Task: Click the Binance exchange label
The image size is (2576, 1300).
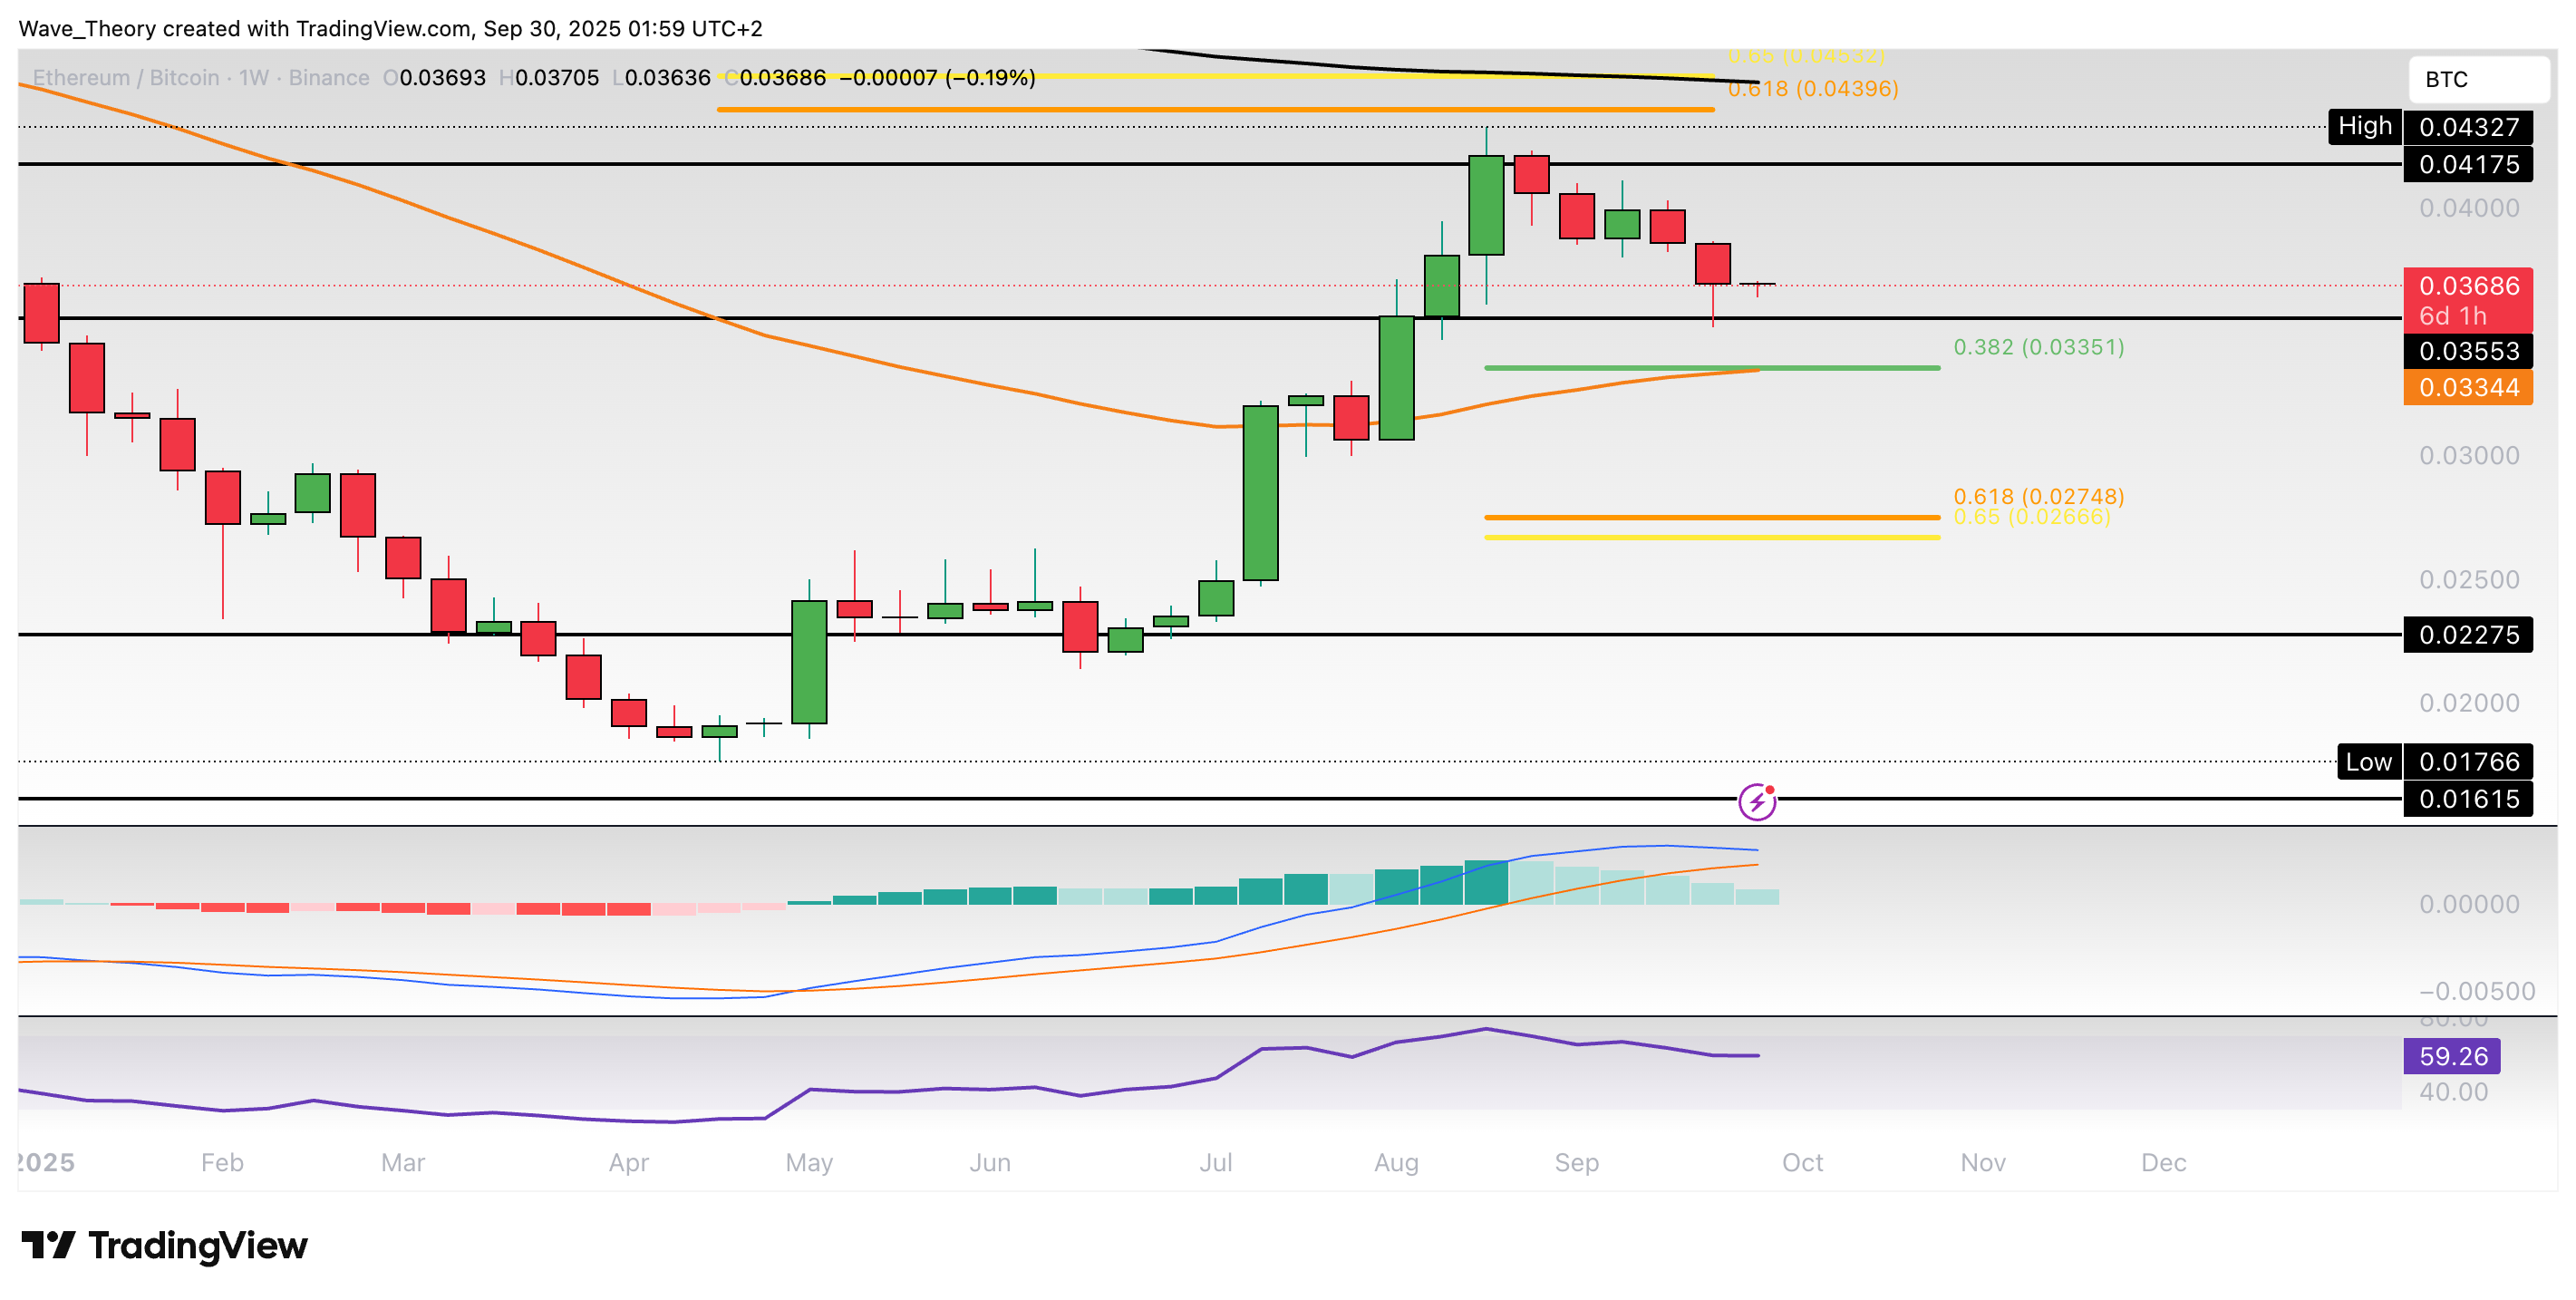Action: tap(330, 77)
